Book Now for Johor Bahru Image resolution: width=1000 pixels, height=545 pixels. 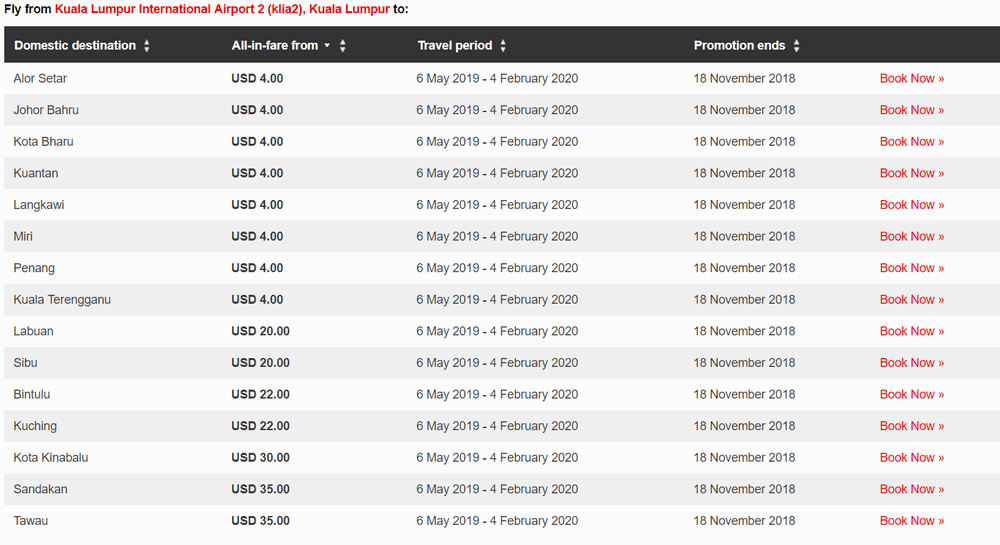click(x=911, y=110)
